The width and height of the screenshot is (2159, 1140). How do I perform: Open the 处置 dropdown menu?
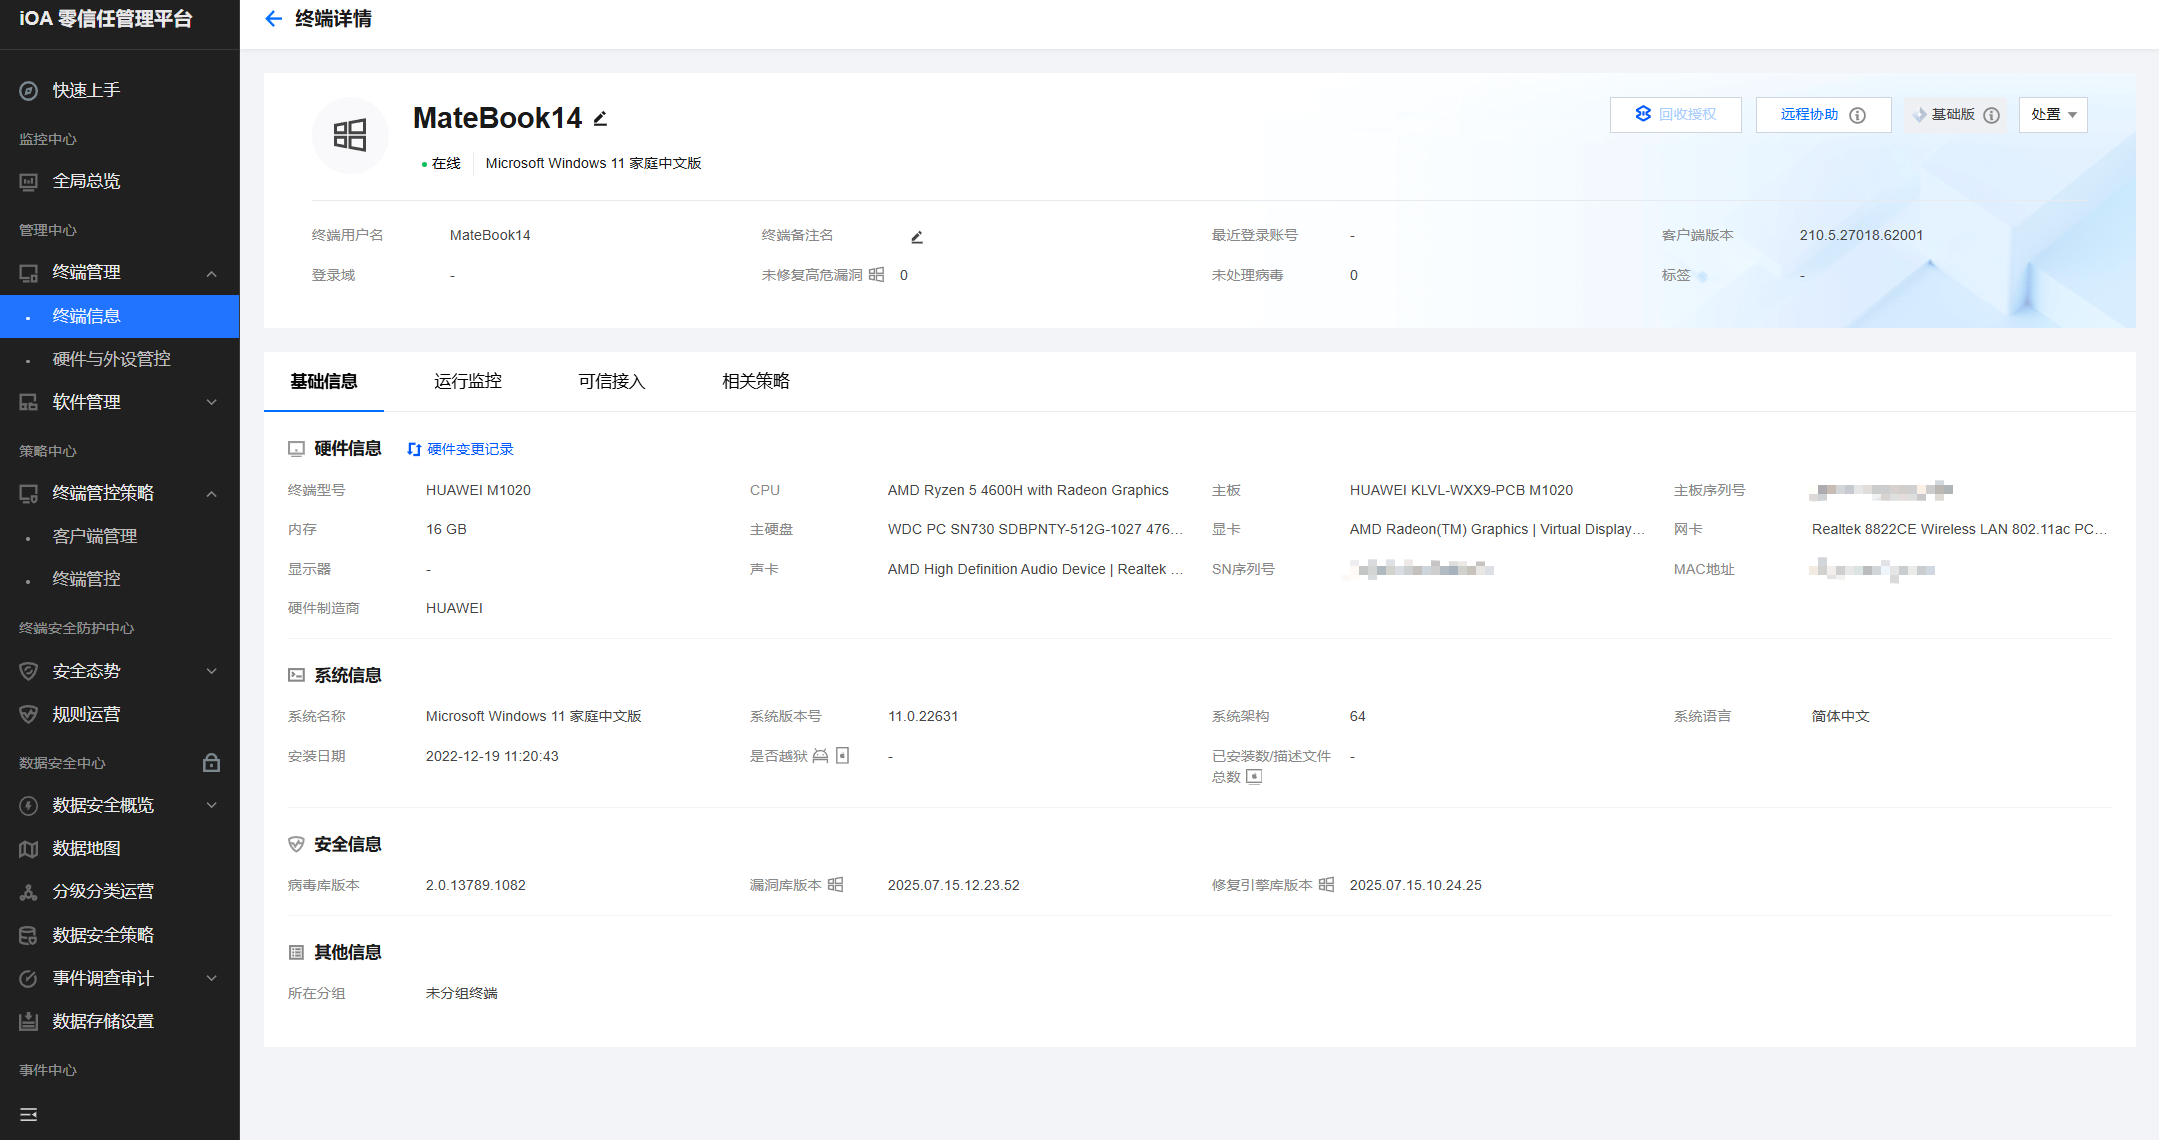coord(2053,115)
